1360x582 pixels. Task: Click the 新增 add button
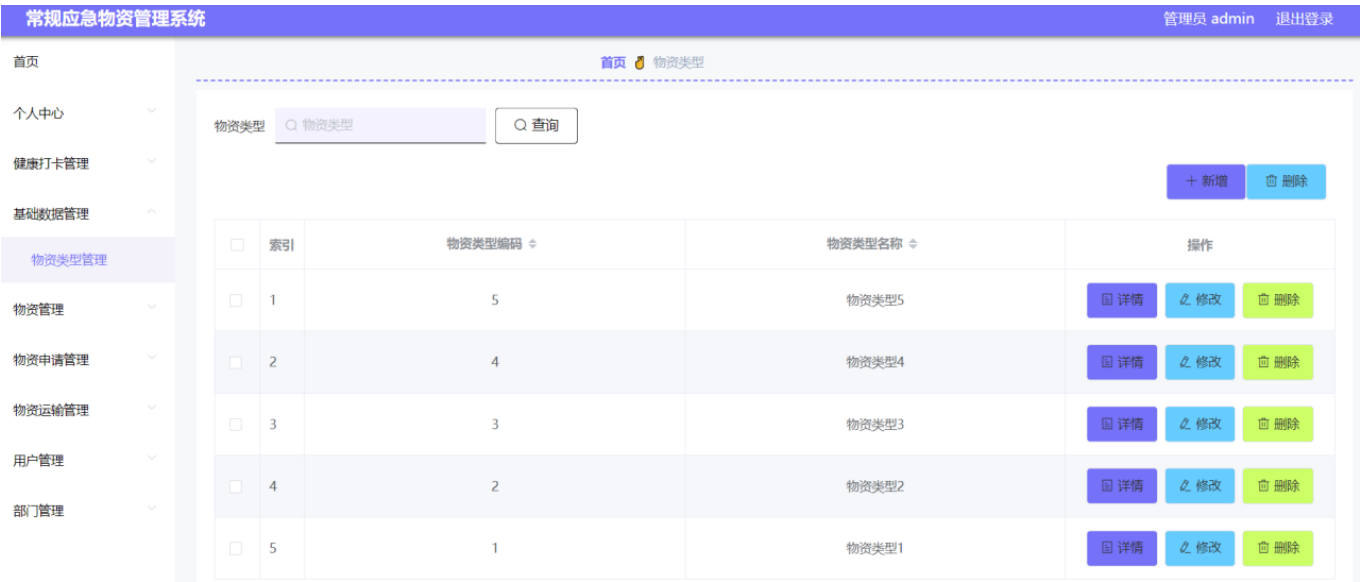1206,181
